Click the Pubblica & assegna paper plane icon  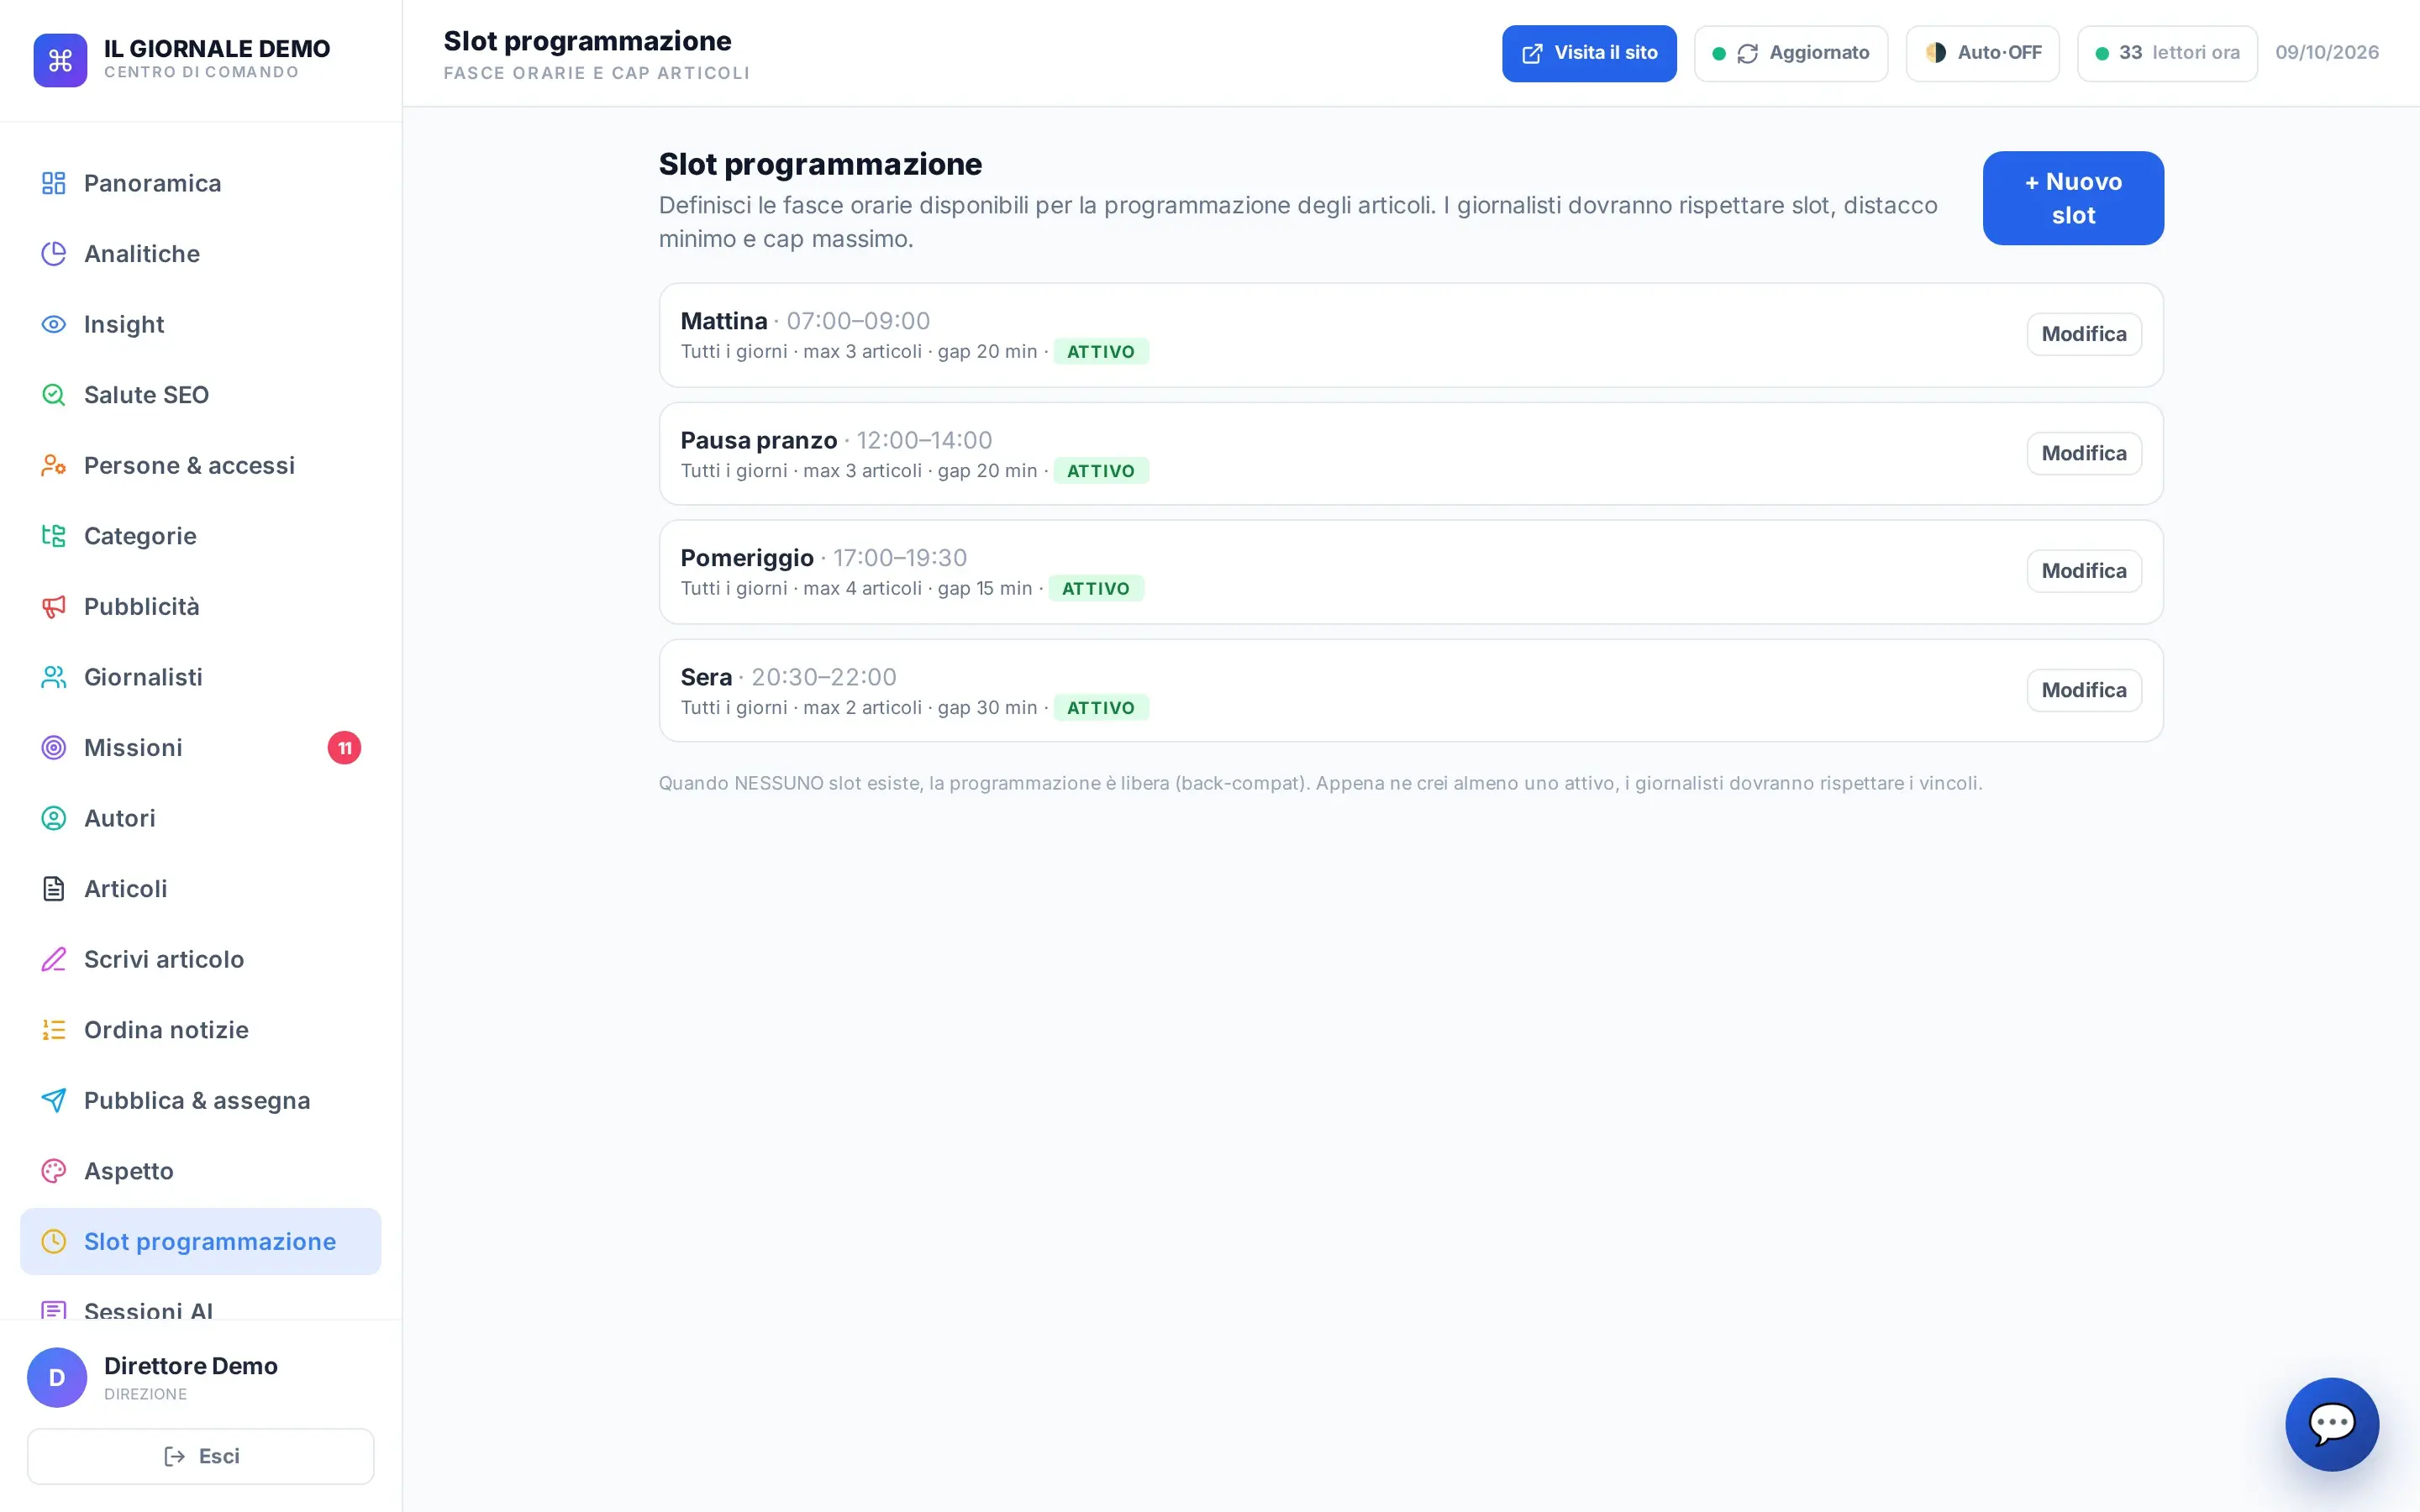pyautogui.click(x=54, y=1100)
